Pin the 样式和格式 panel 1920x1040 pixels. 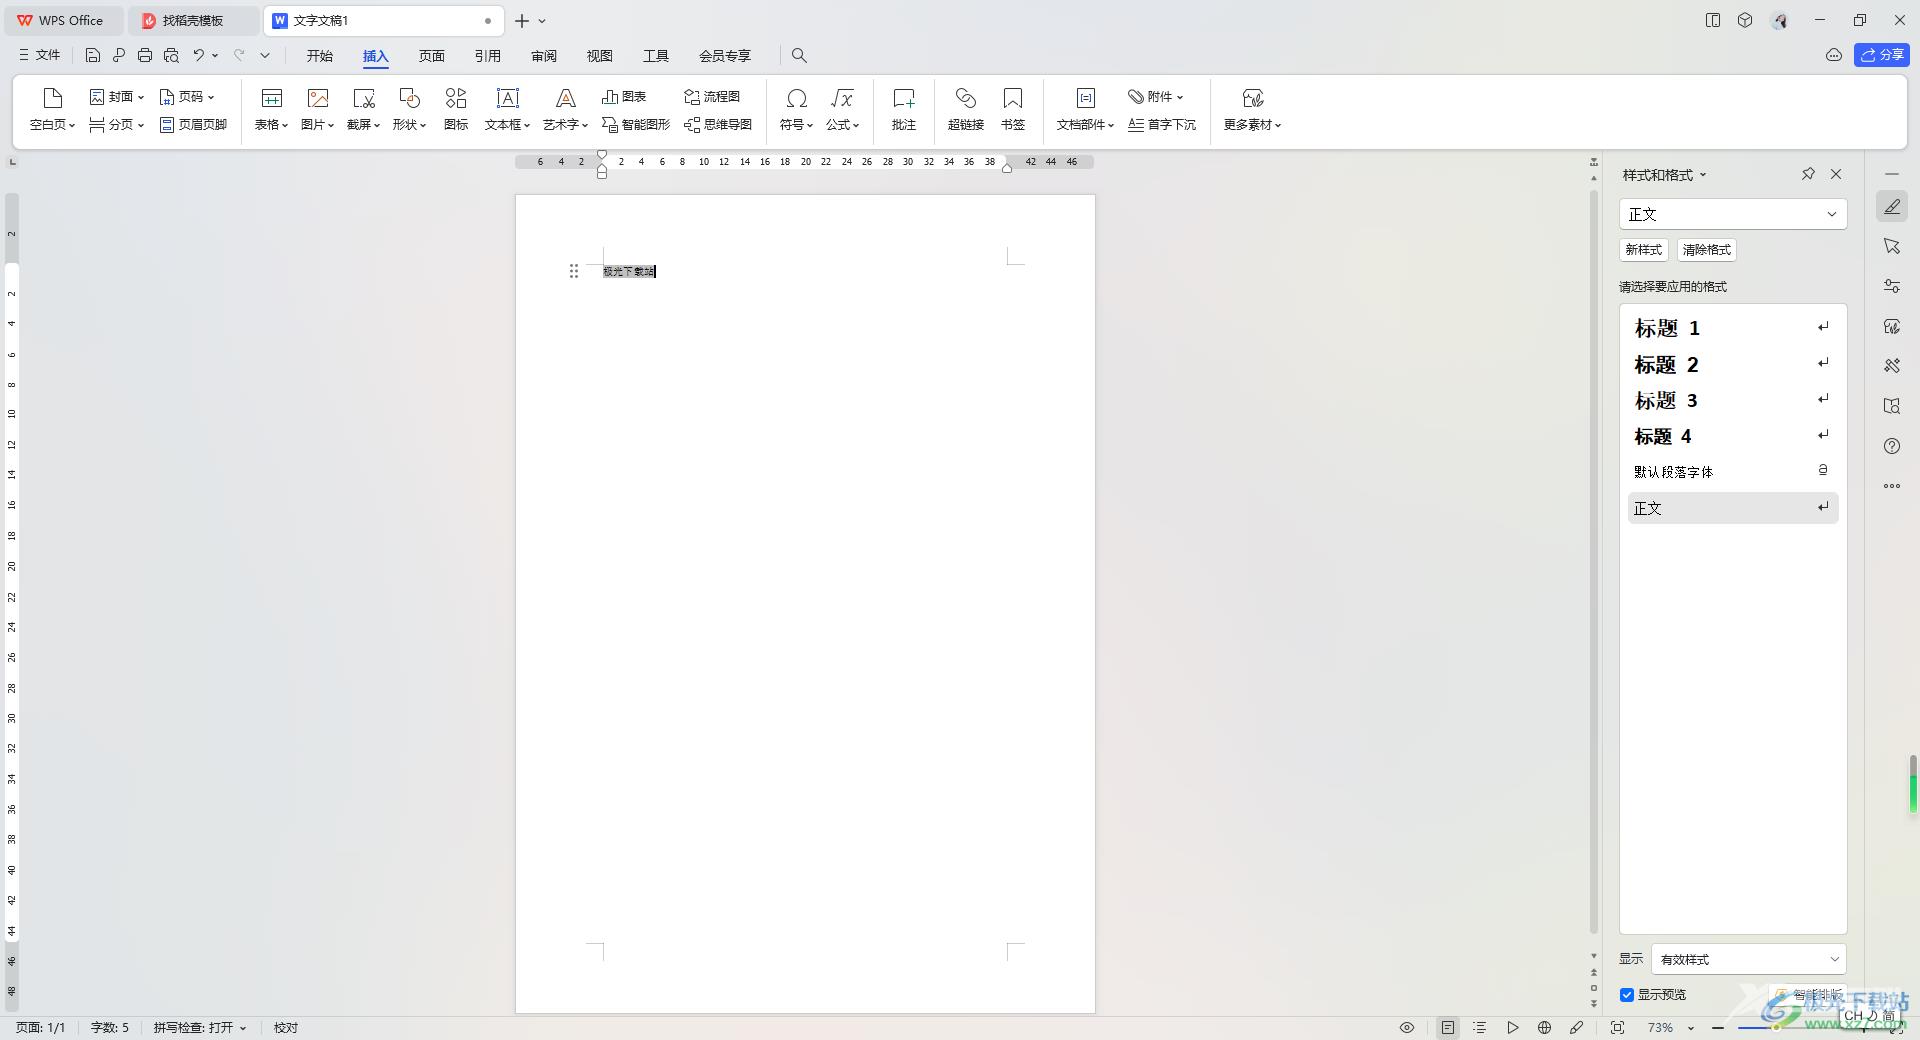pos(1808,174)
